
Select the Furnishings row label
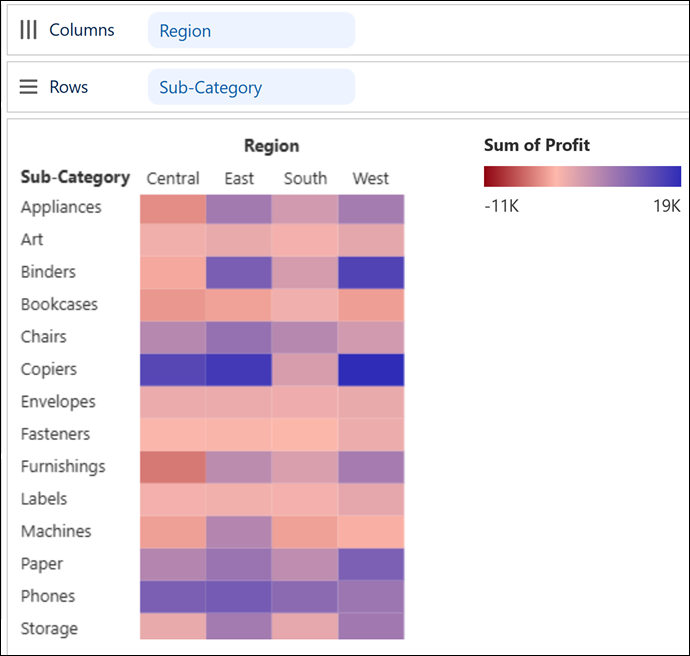63,467
